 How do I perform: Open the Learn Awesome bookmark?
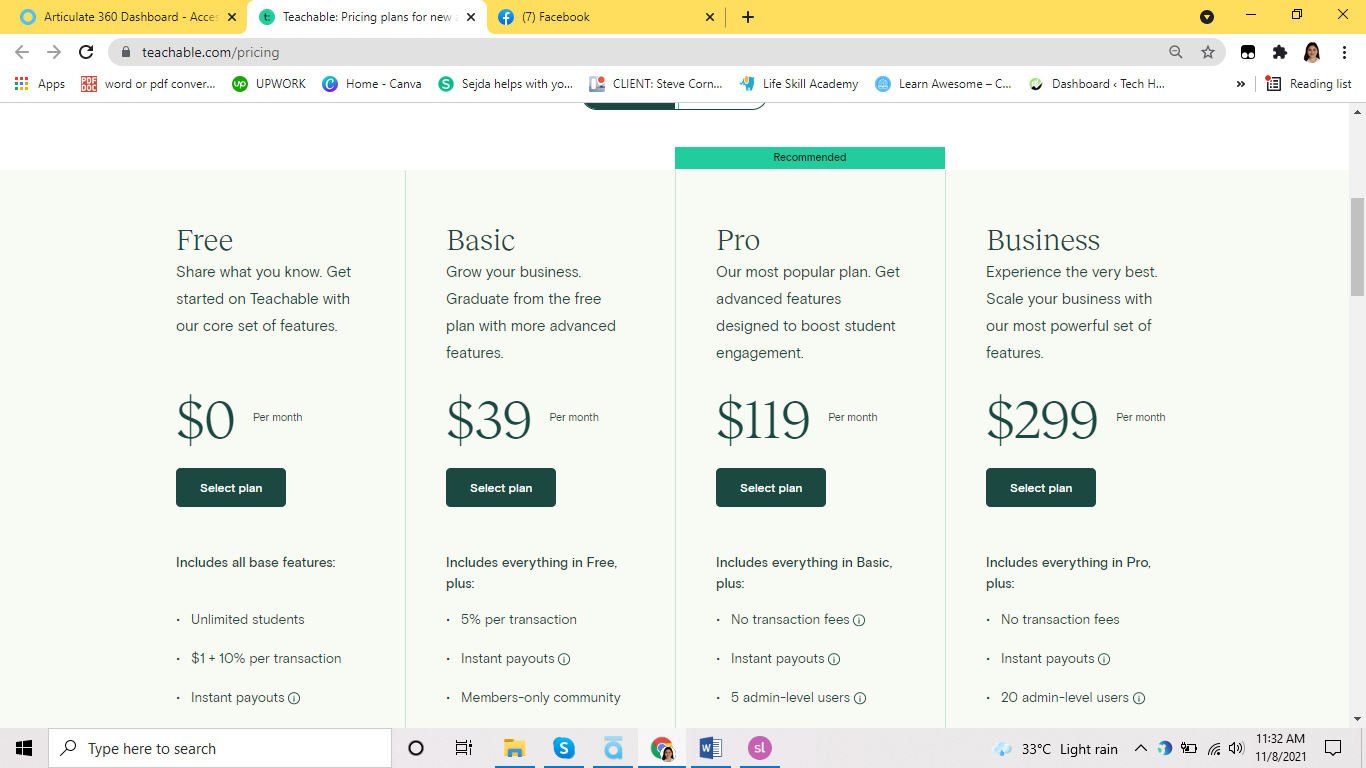tap(943, 84)
